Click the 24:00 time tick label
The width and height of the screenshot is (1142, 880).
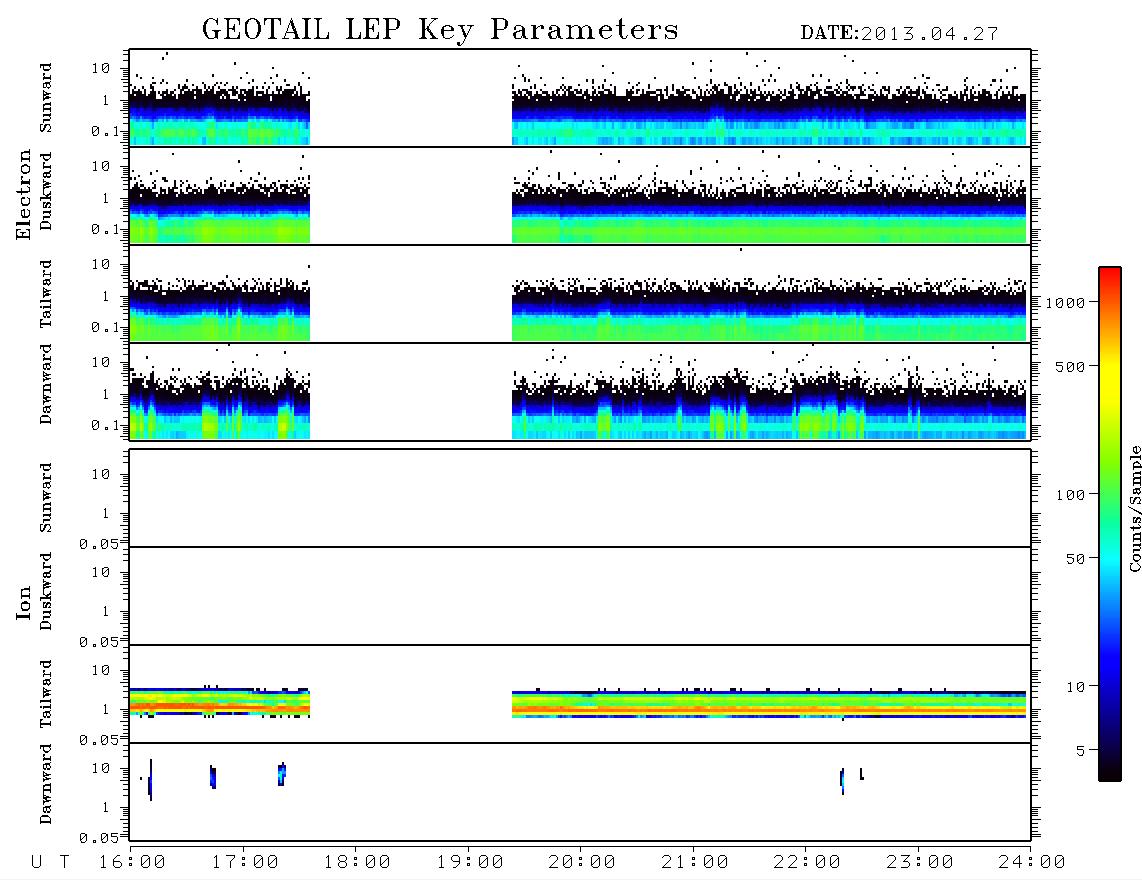coord(1033,863)
